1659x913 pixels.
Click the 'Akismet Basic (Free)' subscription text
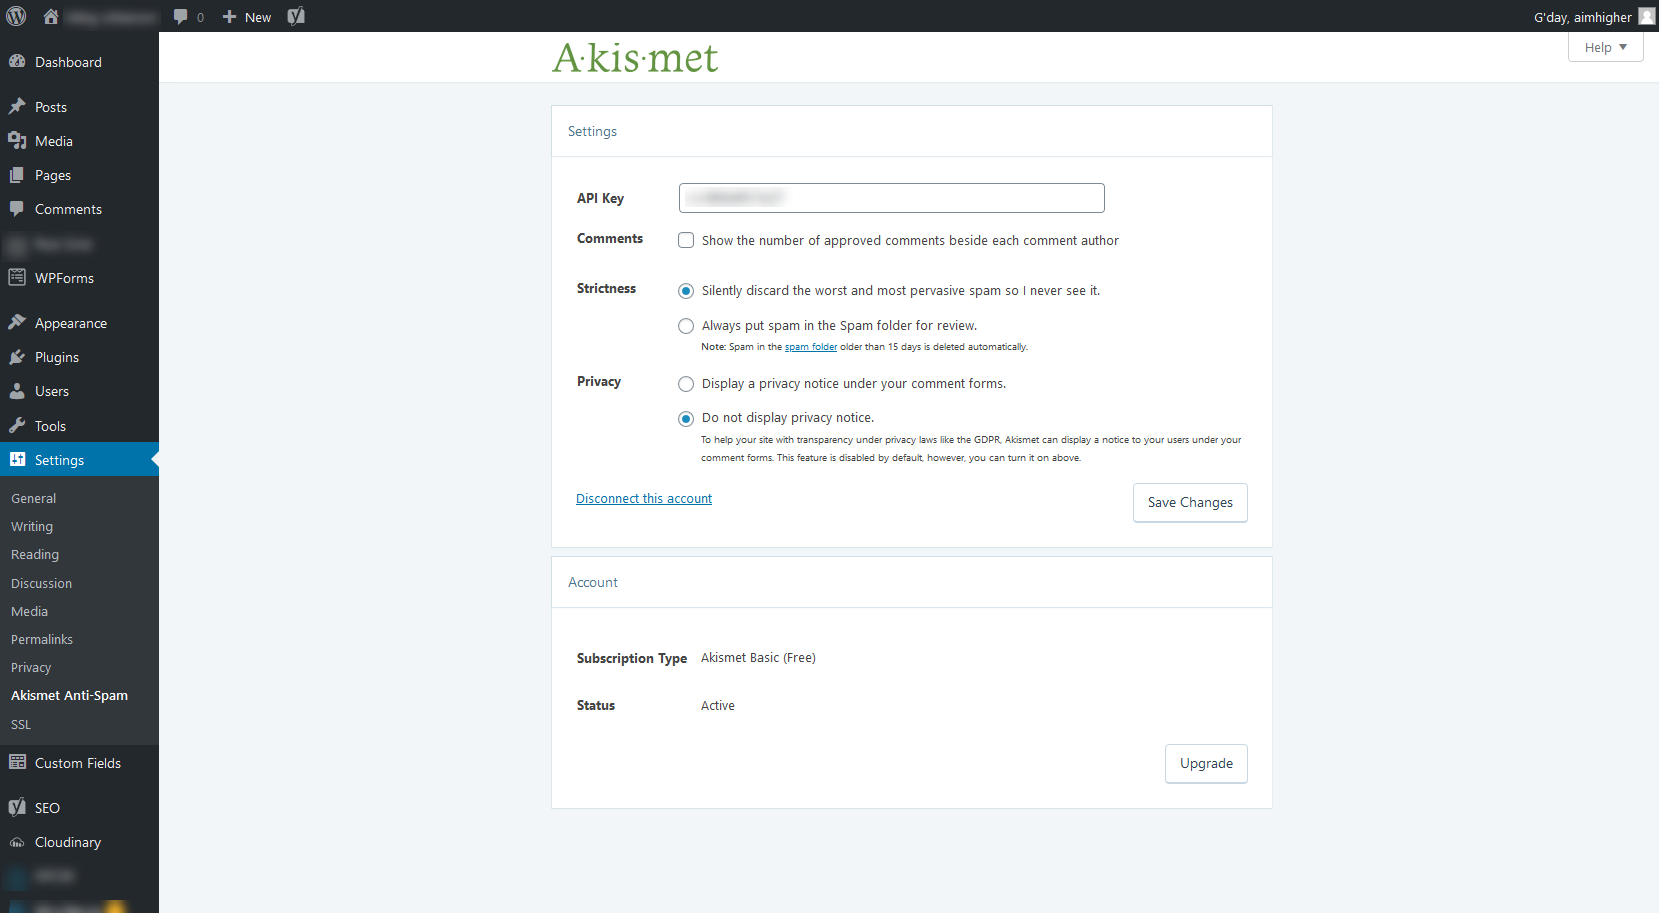[x=758, y=657]
